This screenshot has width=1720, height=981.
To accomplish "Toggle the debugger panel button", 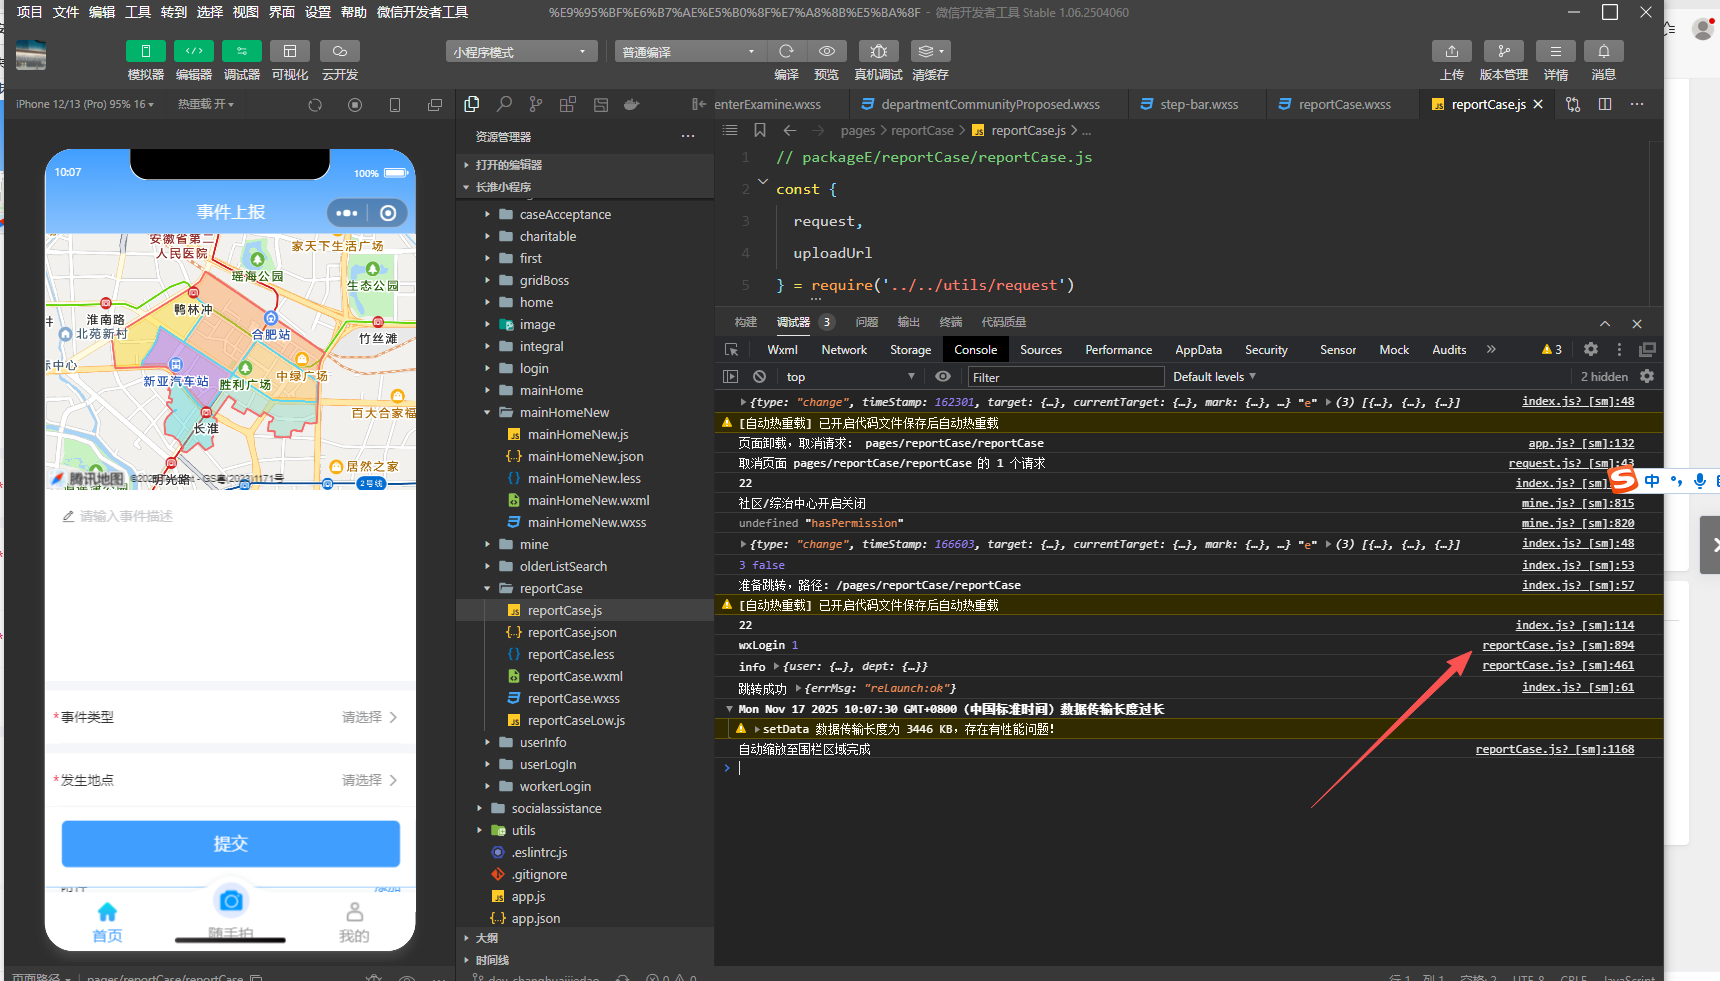I will pyautogui.click(x=241, y=51).
